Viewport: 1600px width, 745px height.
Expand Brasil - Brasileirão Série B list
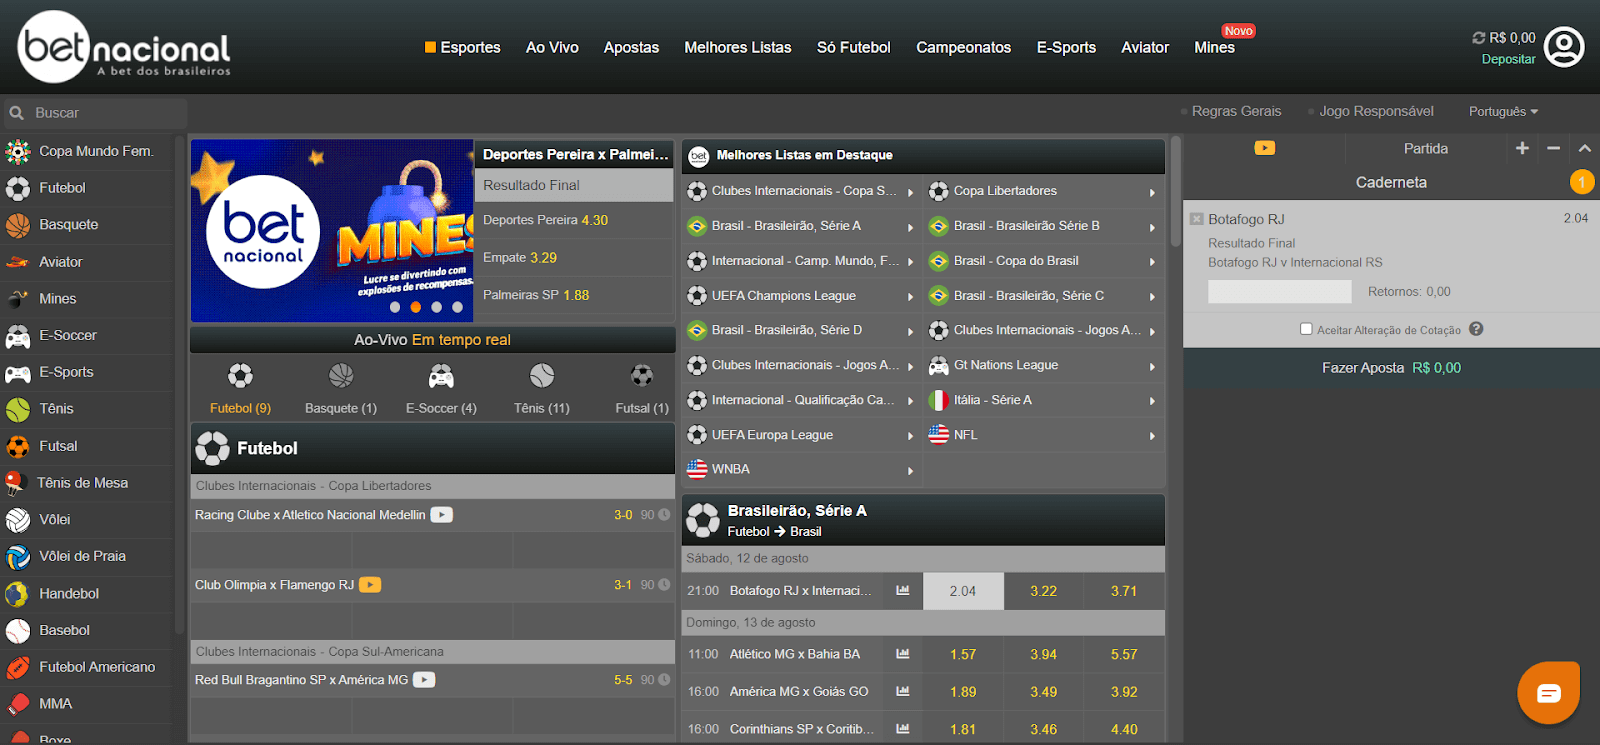(1044, 226)
